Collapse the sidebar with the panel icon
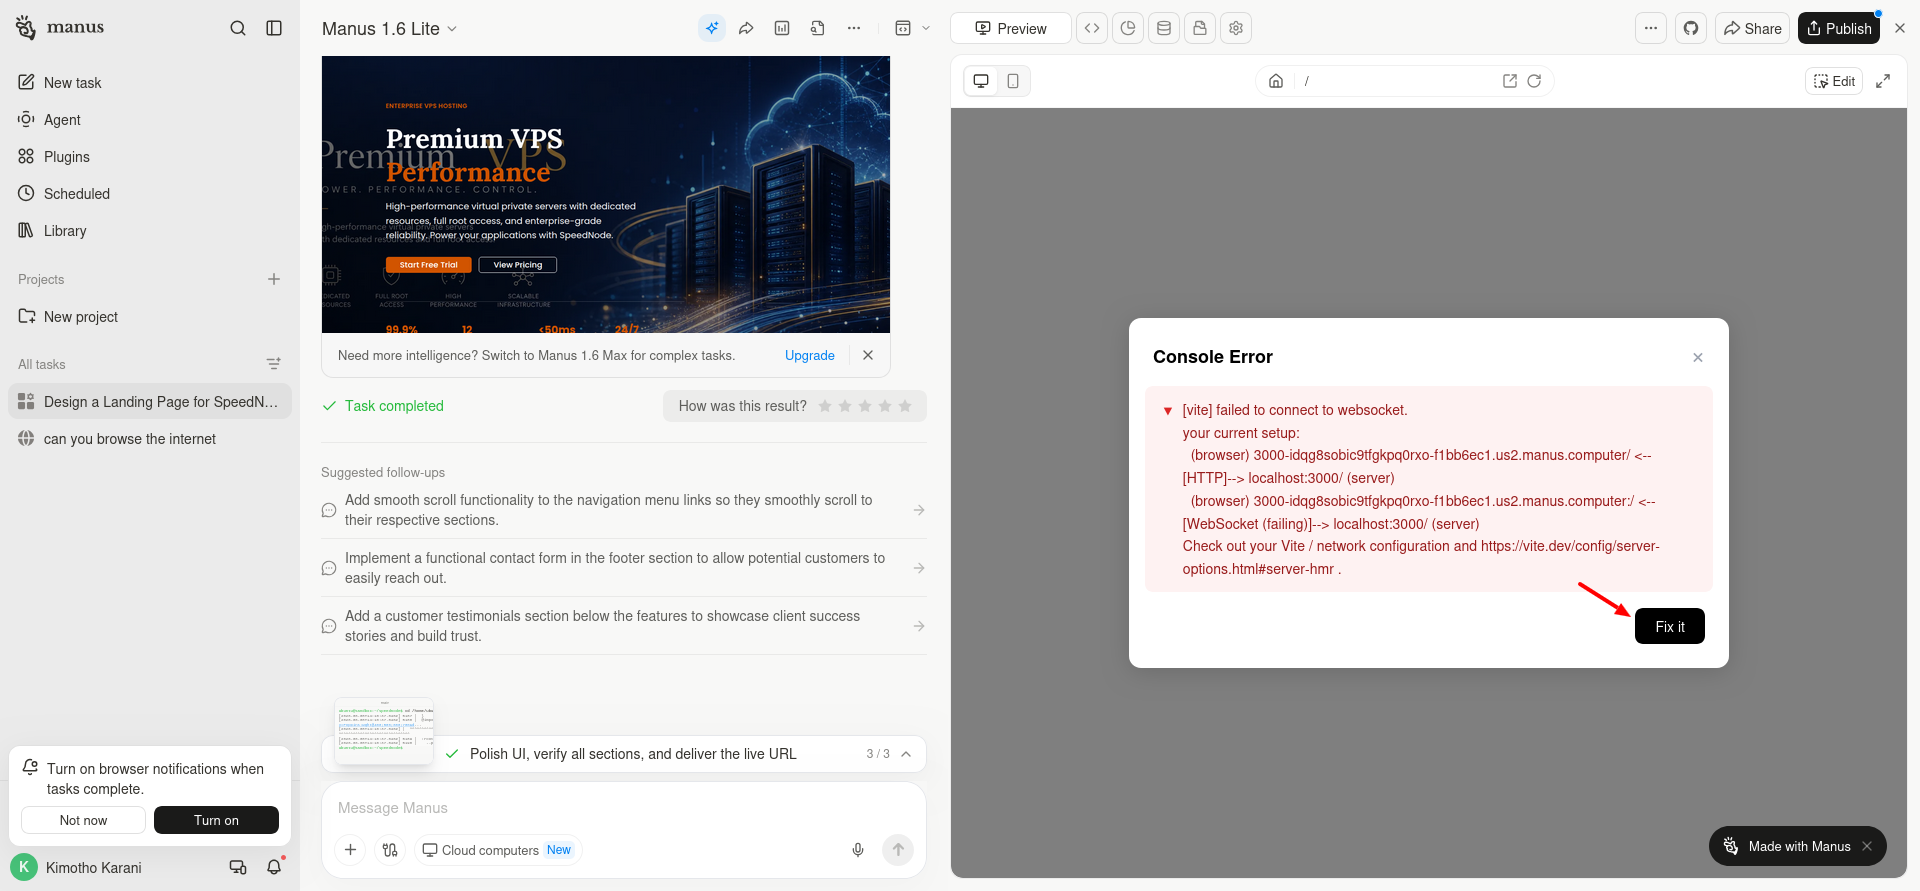Screen dimensions: 1920x891 pos(274,28)
